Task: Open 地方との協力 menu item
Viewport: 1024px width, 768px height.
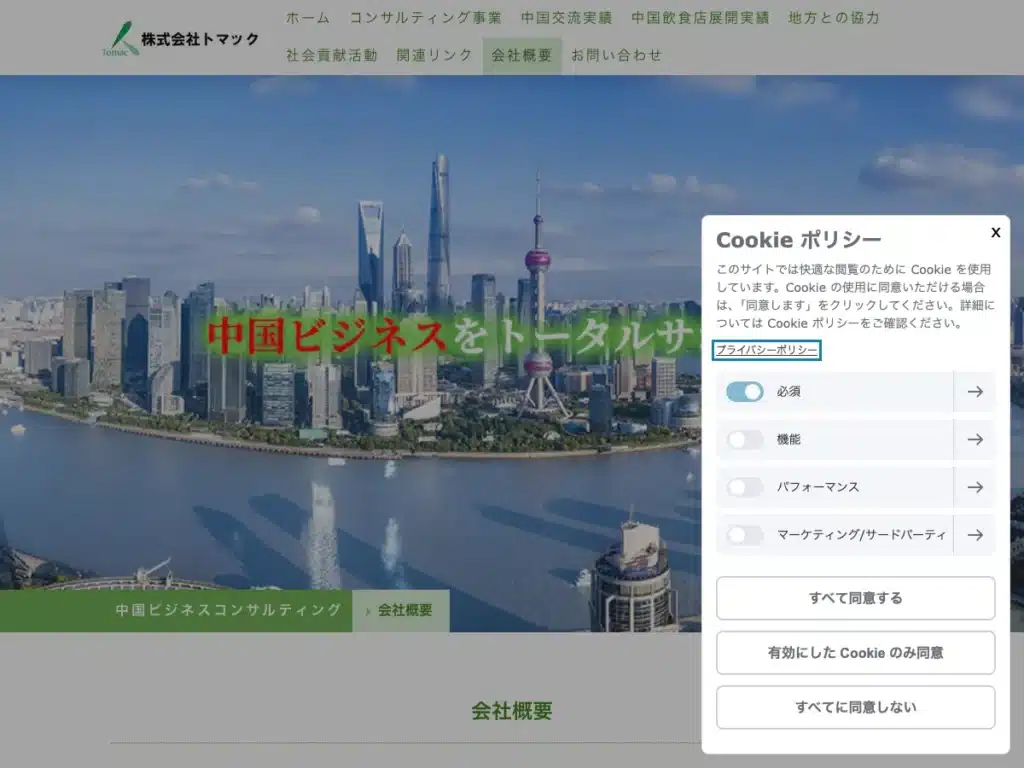Action: [834, 18]
